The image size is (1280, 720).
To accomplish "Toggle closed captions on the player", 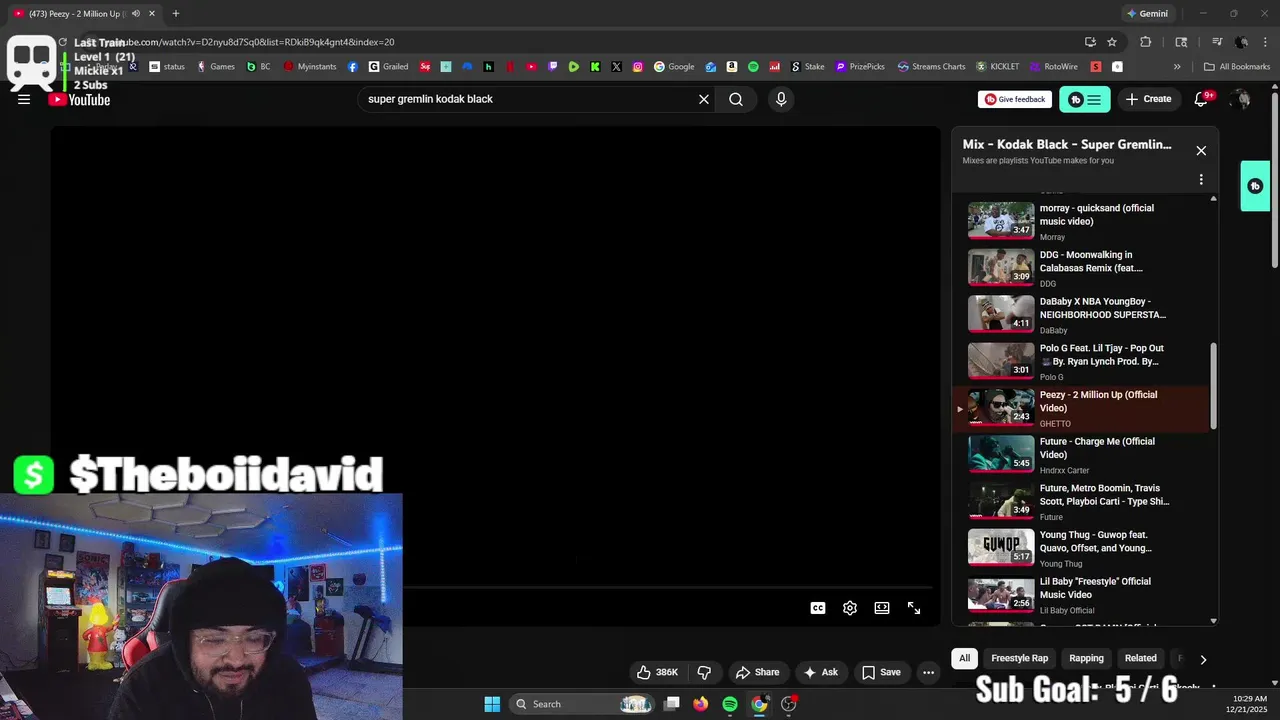I will pos(818,608).
